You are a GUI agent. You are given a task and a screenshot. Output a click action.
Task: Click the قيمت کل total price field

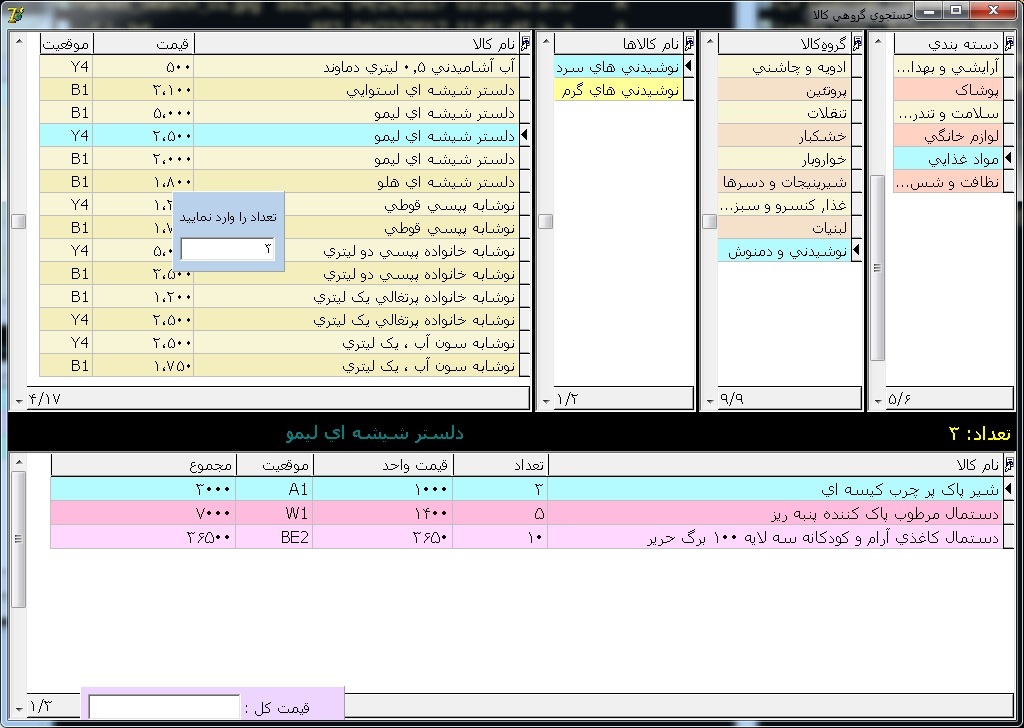[x=165, y=707]
